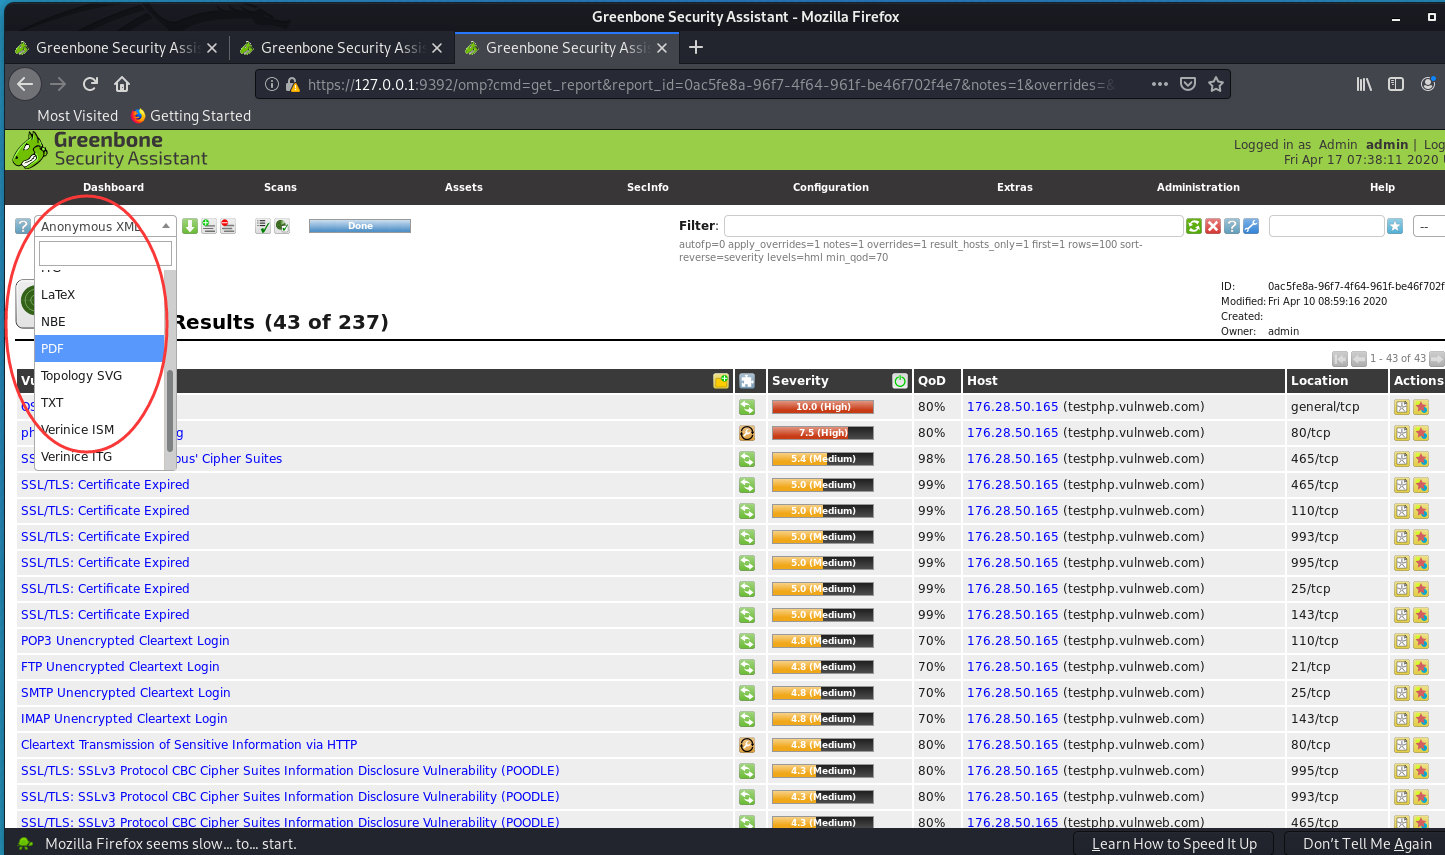
Task: Add override icon for the general/tcp row
Action: coord(1421,407)
